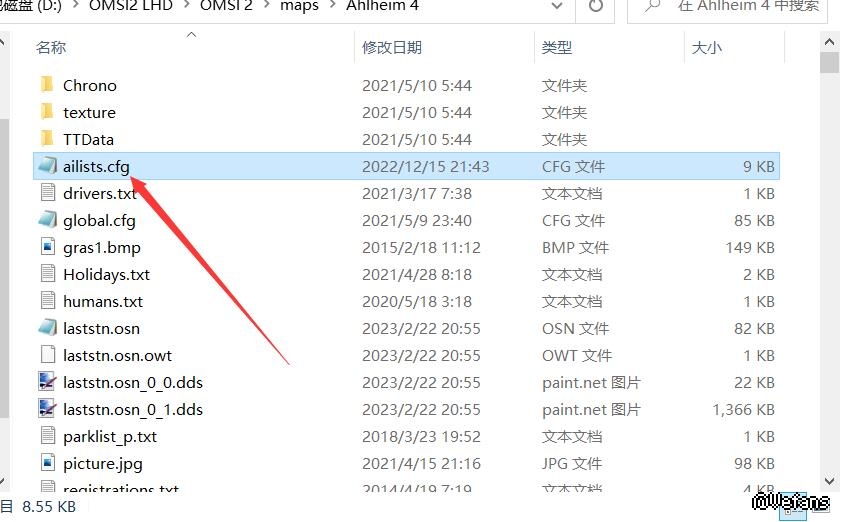Click the Ahlheim 4 breadcrumb segment
This screenshot has height=522, width=841.
[x=384, y=6]
